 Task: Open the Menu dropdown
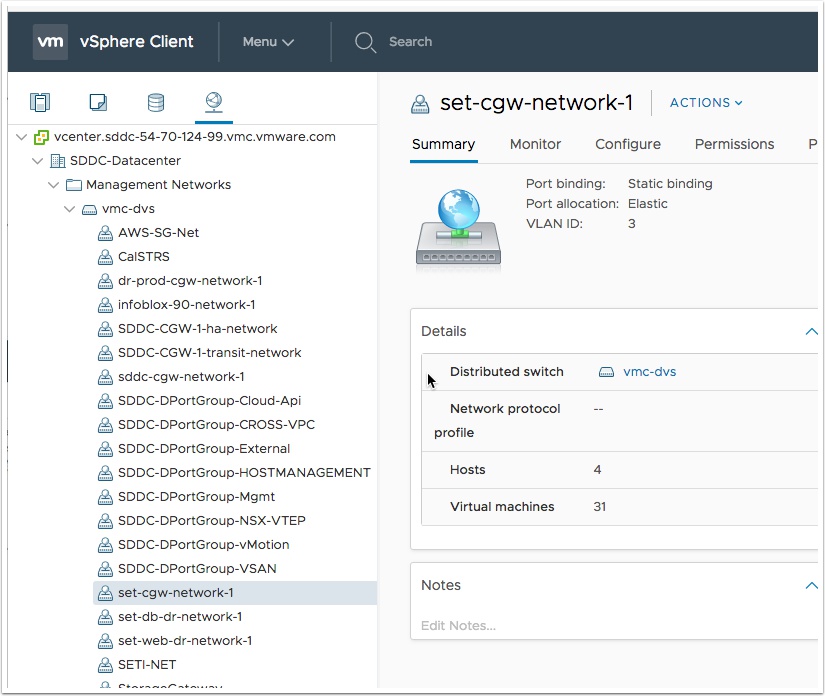coord(268,42)
